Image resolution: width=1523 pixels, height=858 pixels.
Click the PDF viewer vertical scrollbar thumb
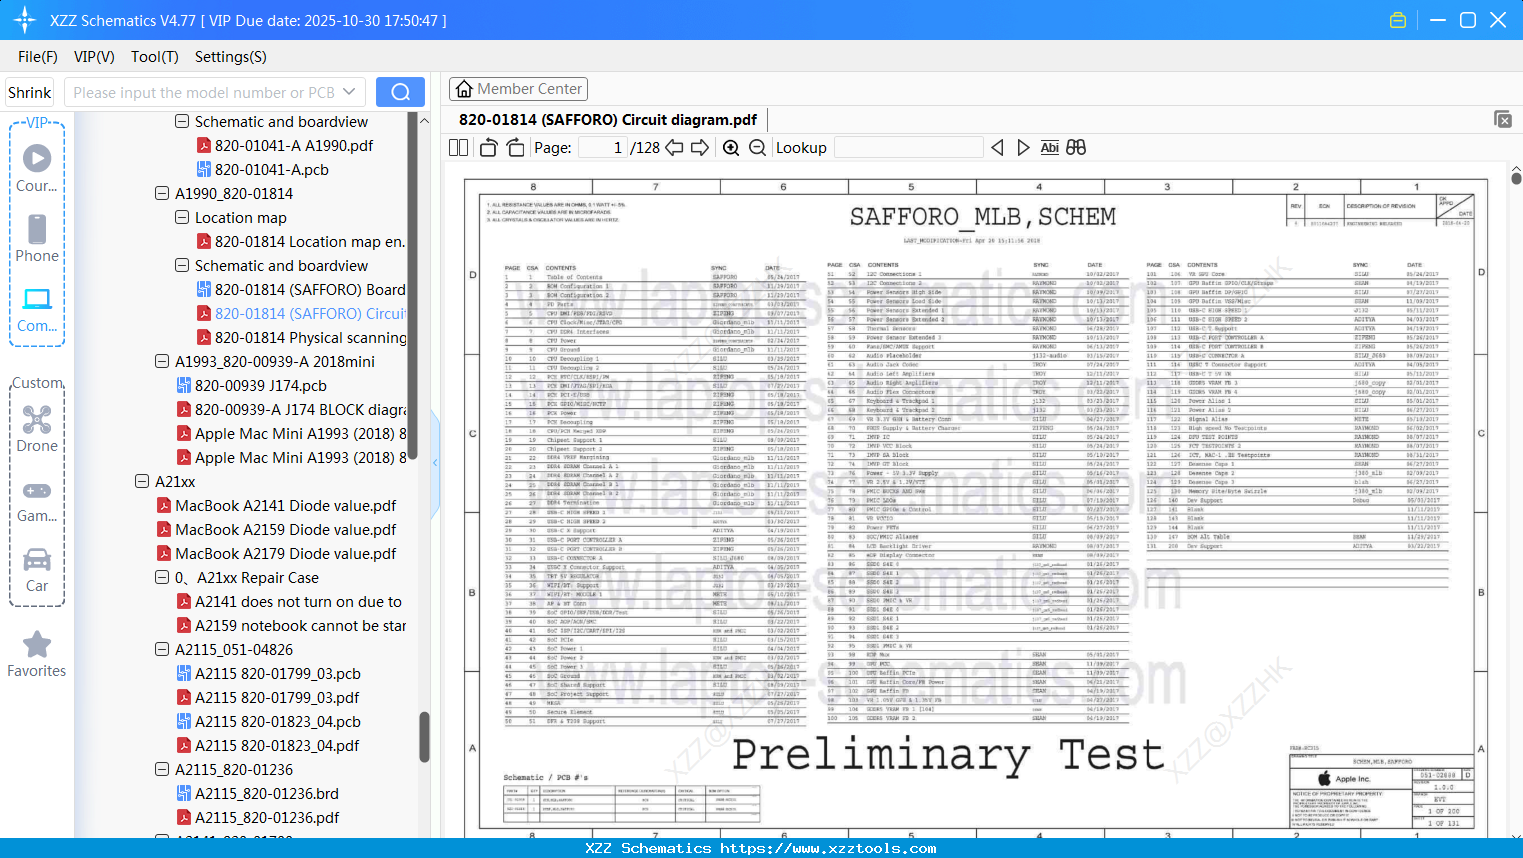[1516, 178]
